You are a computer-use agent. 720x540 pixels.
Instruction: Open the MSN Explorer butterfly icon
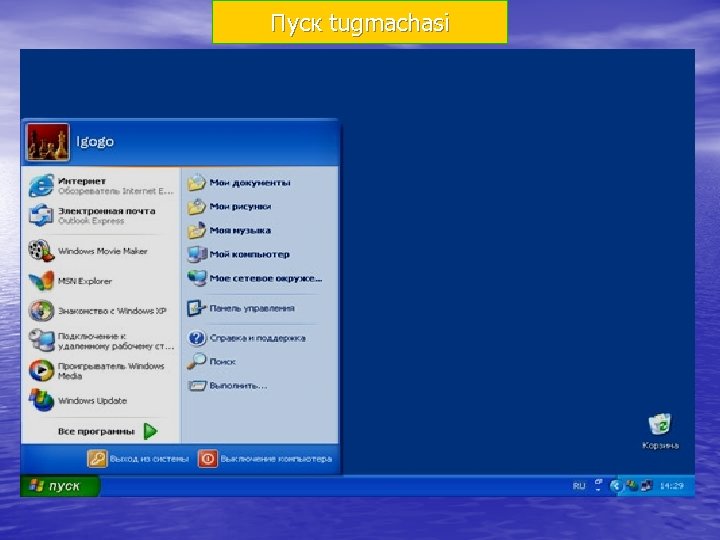[41, 281]
